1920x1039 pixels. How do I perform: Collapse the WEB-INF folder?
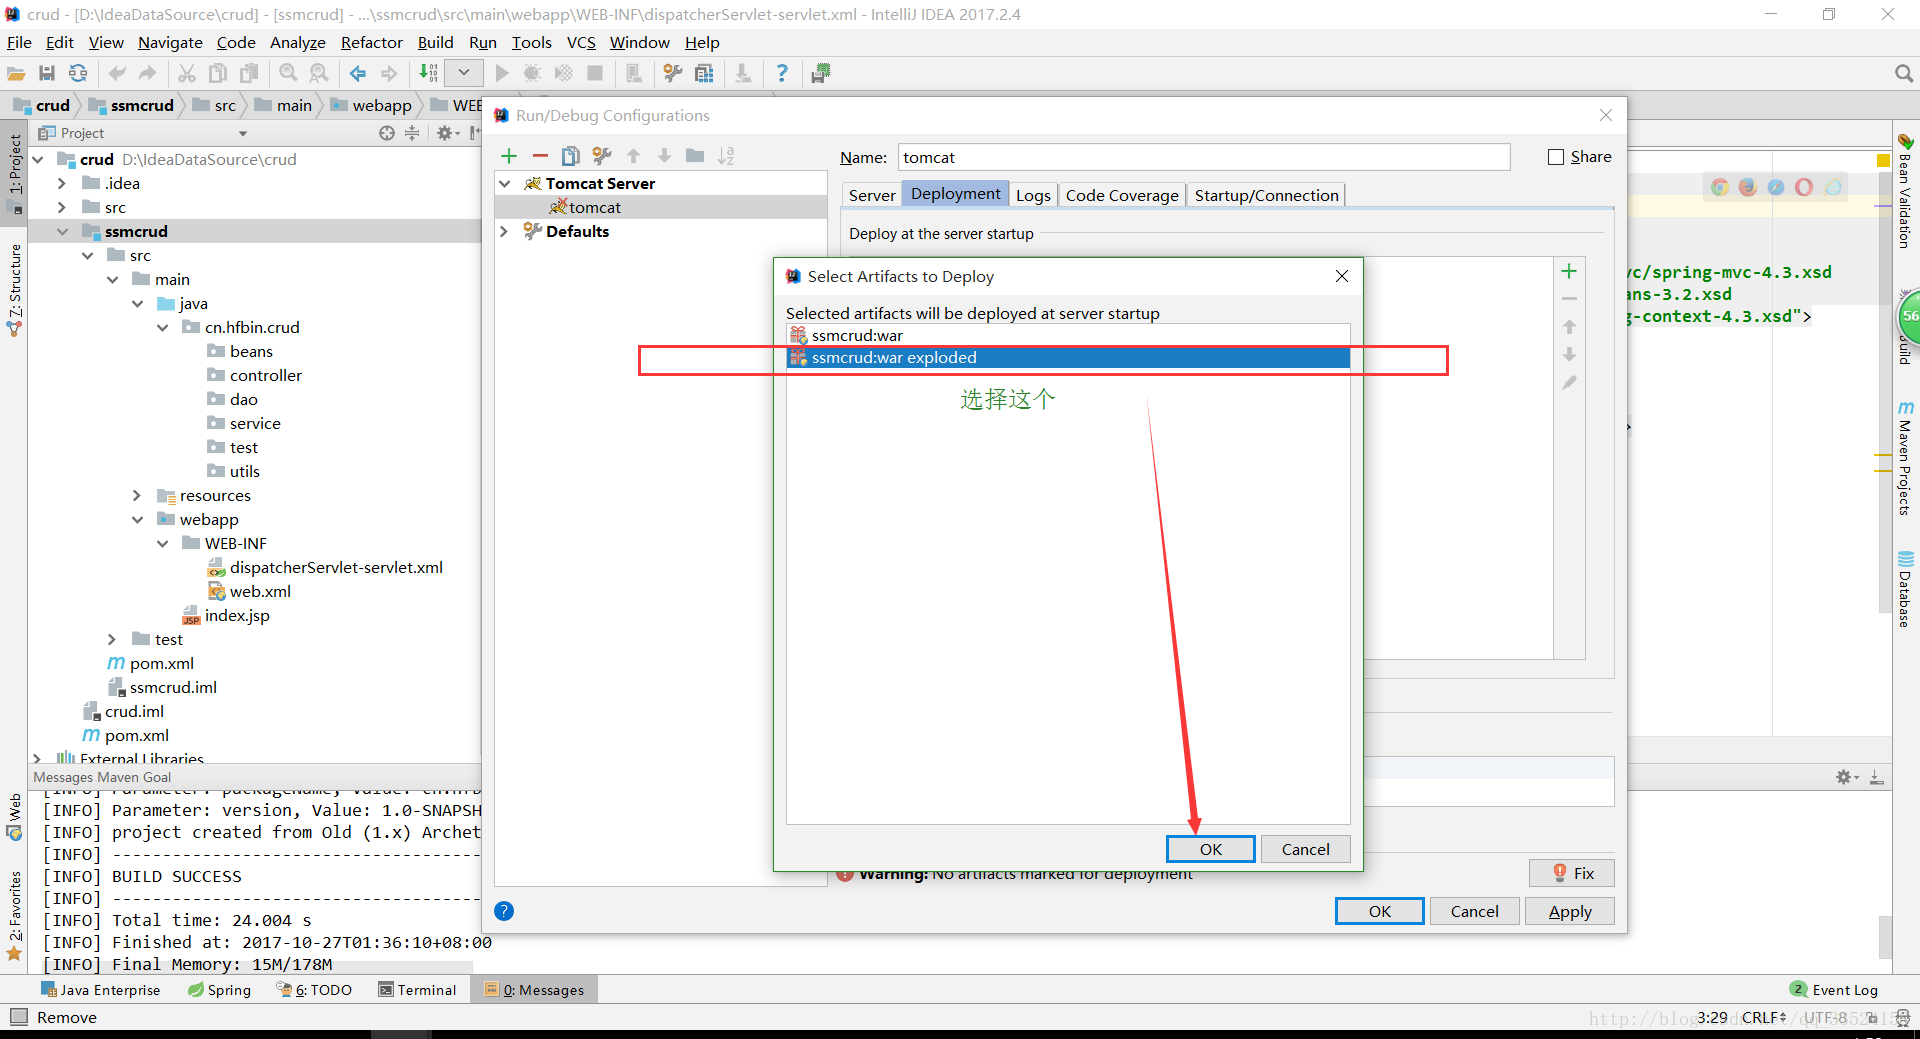click(x=162, y=543)
